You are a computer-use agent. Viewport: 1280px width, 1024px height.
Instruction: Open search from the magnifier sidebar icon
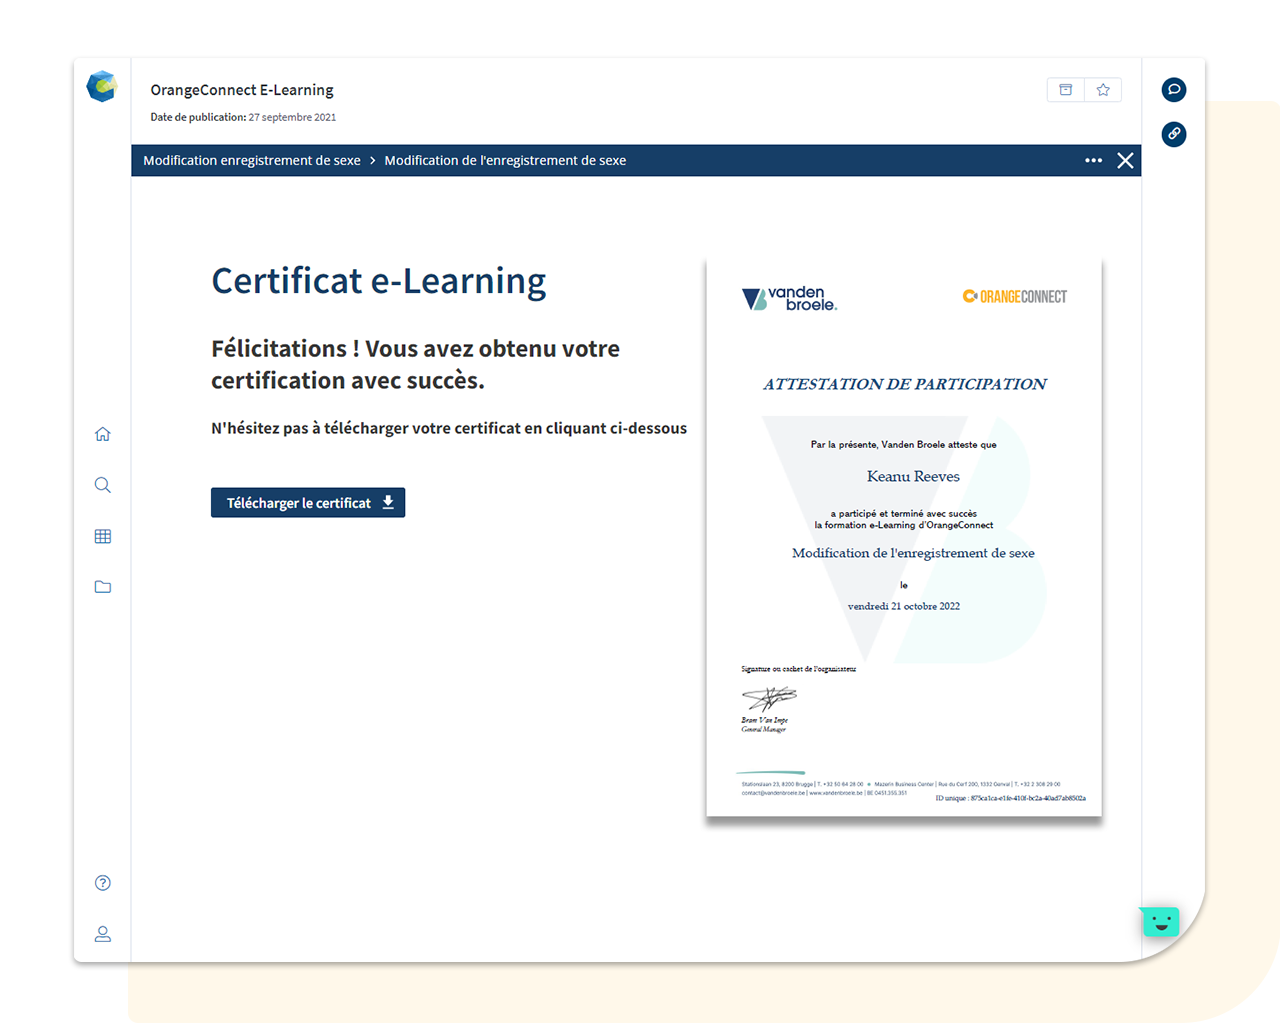(102, 485)
